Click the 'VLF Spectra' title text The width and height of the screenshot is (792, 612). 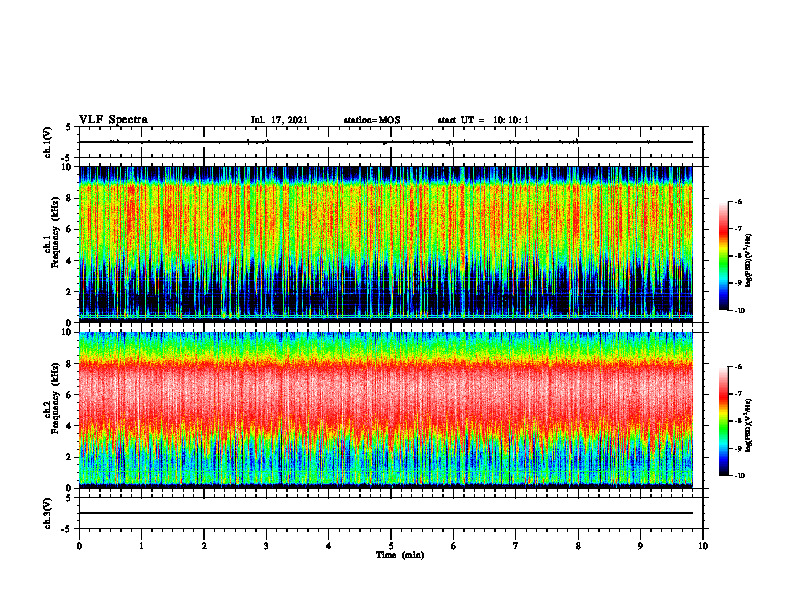tap(113, 120)
